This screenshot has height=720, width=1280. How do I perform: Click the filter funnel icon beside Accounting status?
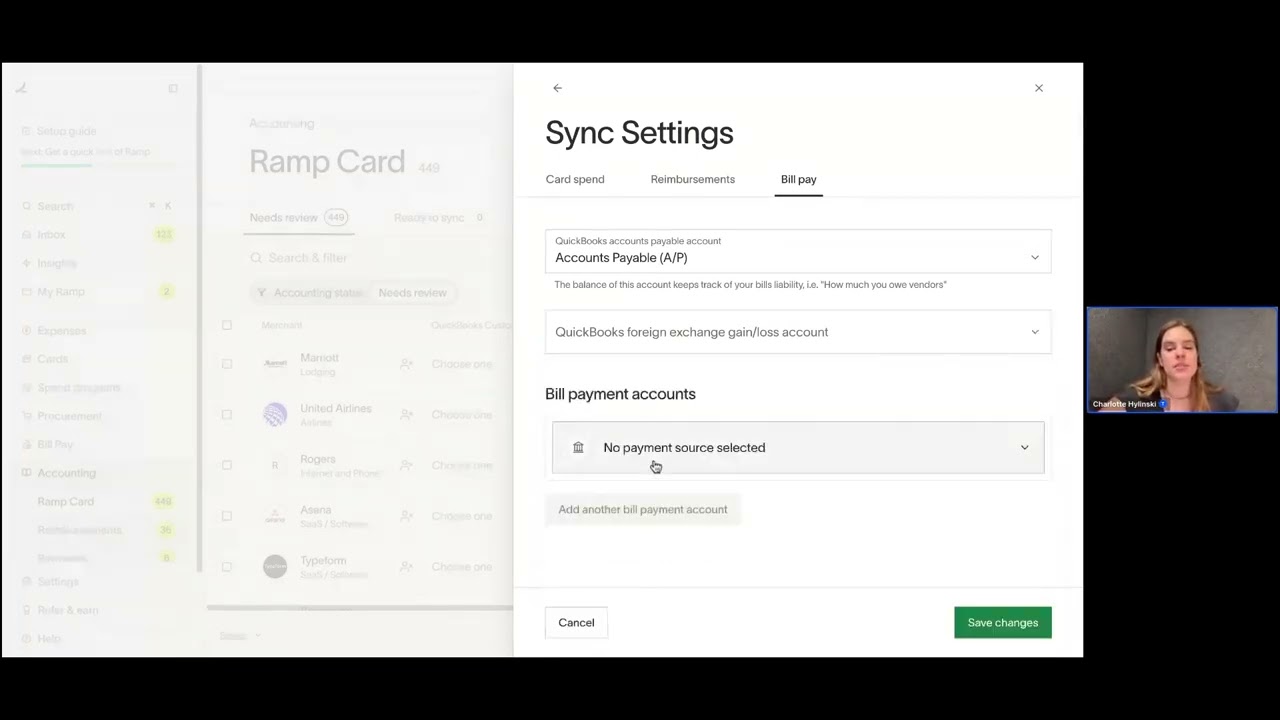click(x=261, y=293)
